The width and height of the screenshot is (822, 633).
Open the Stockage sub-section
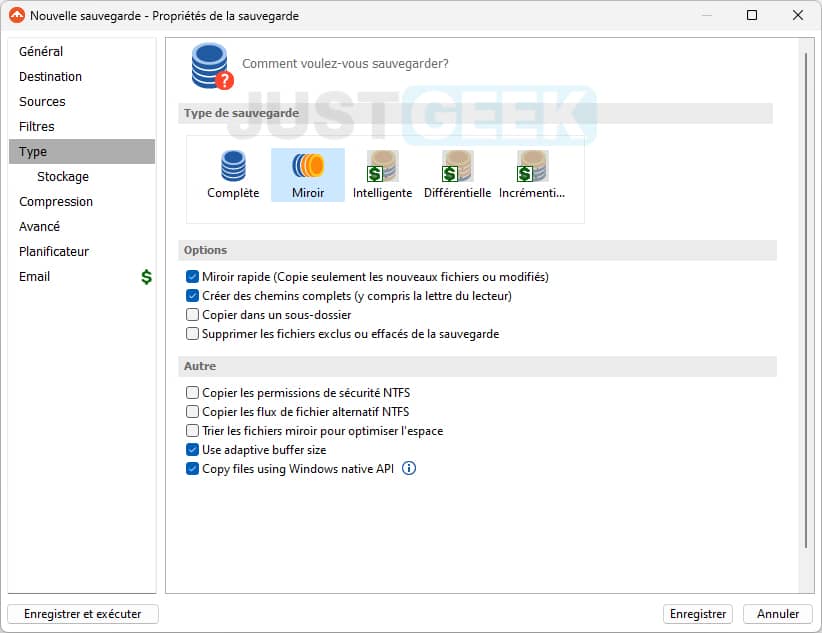(82, 176)
